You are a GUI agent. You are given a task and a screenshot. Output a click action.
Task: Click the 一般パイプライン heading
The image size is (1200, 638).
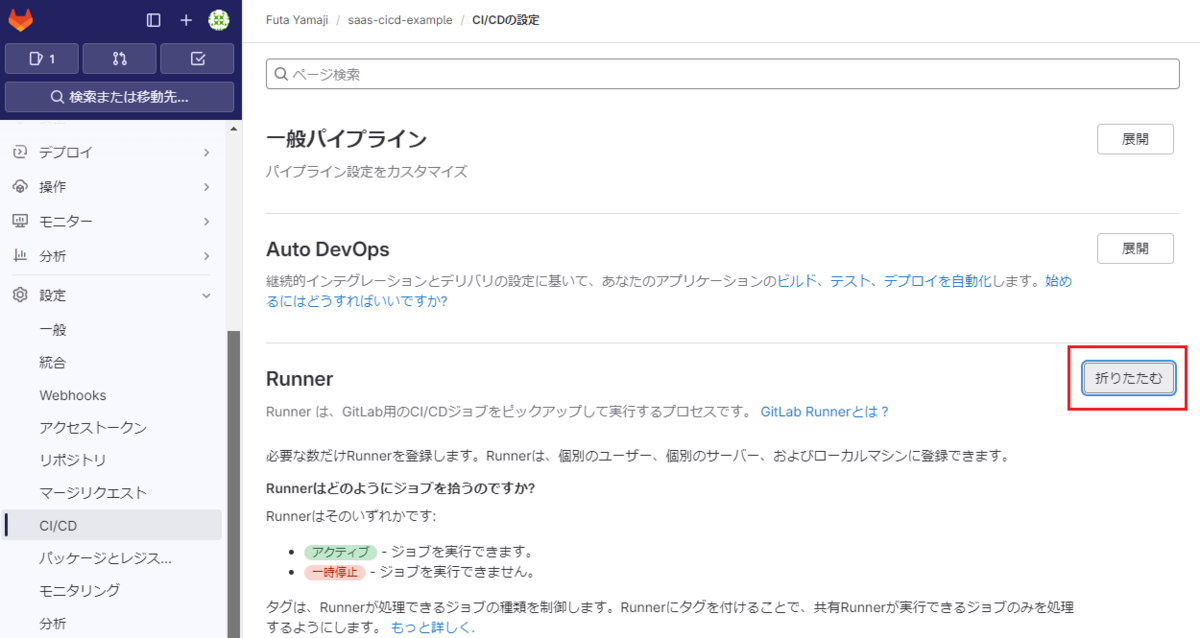(x=346, y=139)
